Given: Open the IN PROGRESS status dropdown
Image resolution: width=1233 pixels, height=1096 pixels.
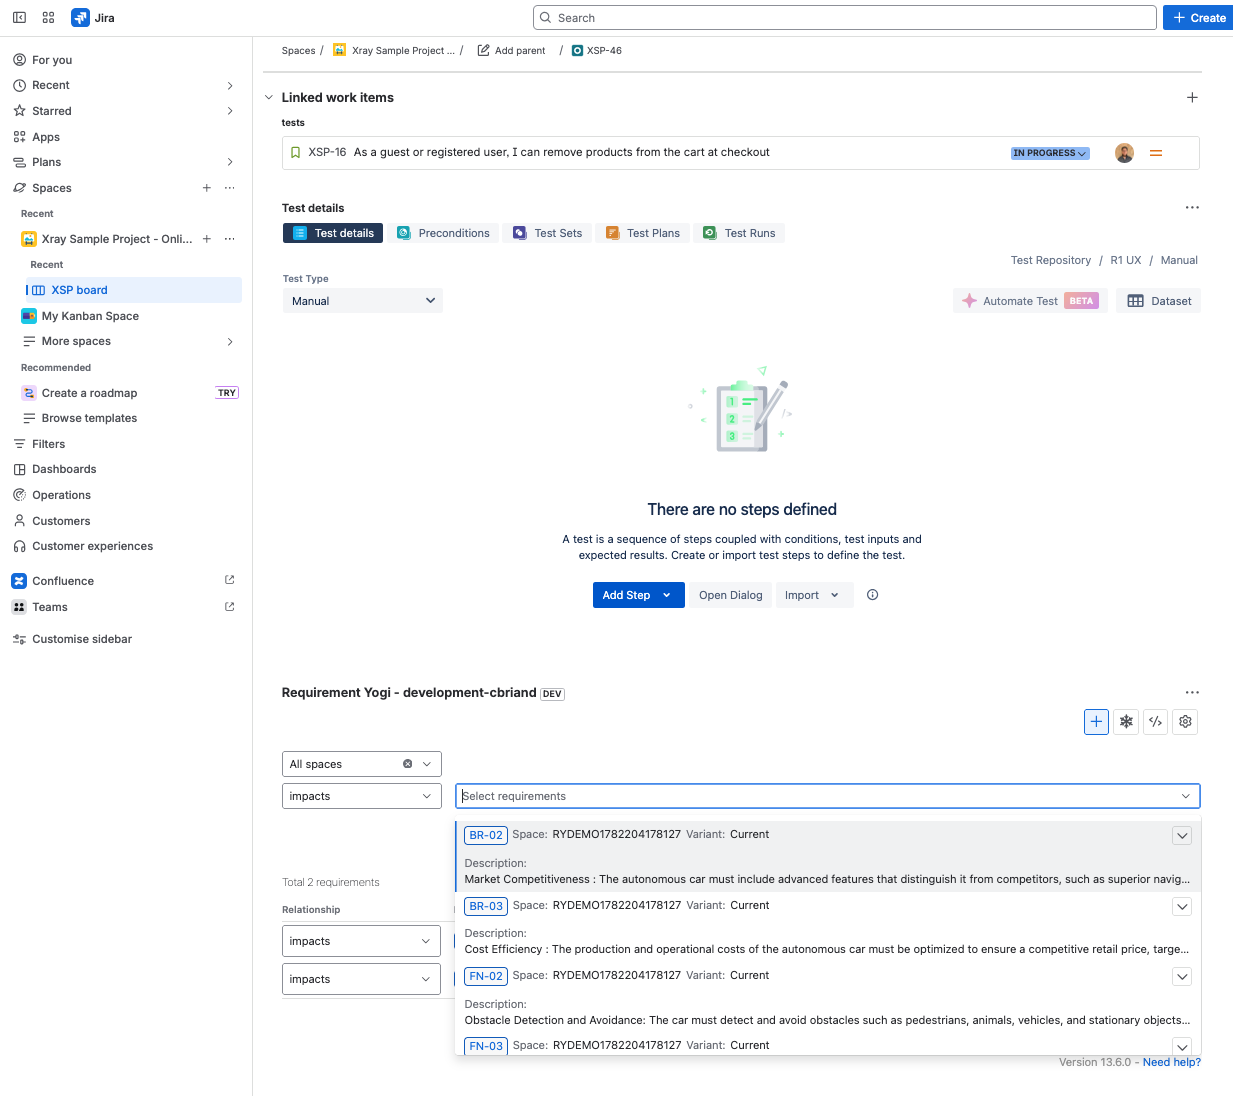Looking at the screenshot, I should point(1049,153).
